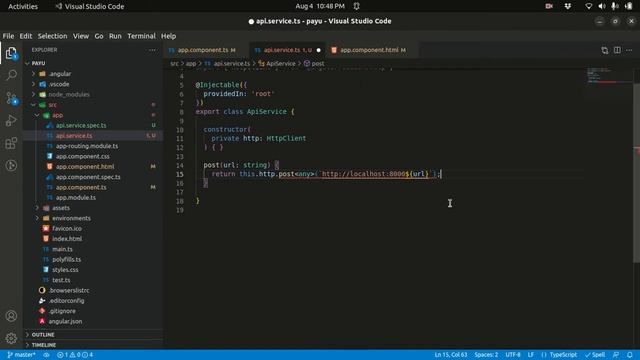Open the Run menu
This screenshot has height=360, width=640.
(115, 36)
